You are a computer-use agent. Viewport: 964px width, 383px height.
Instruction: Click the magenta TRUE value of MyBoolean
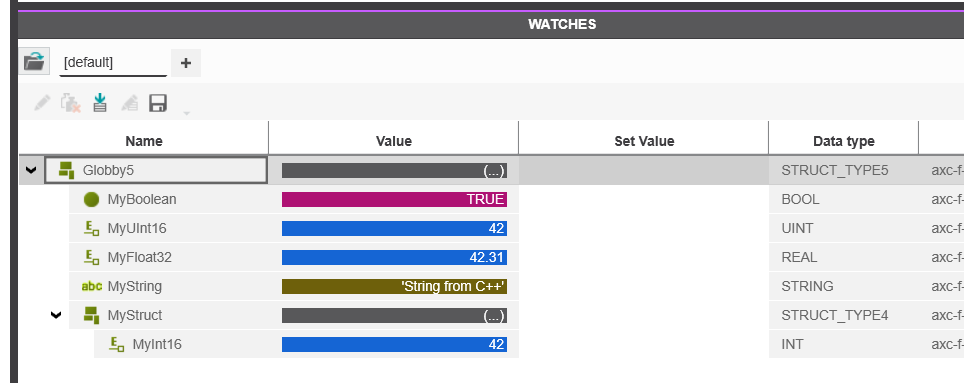394,199
